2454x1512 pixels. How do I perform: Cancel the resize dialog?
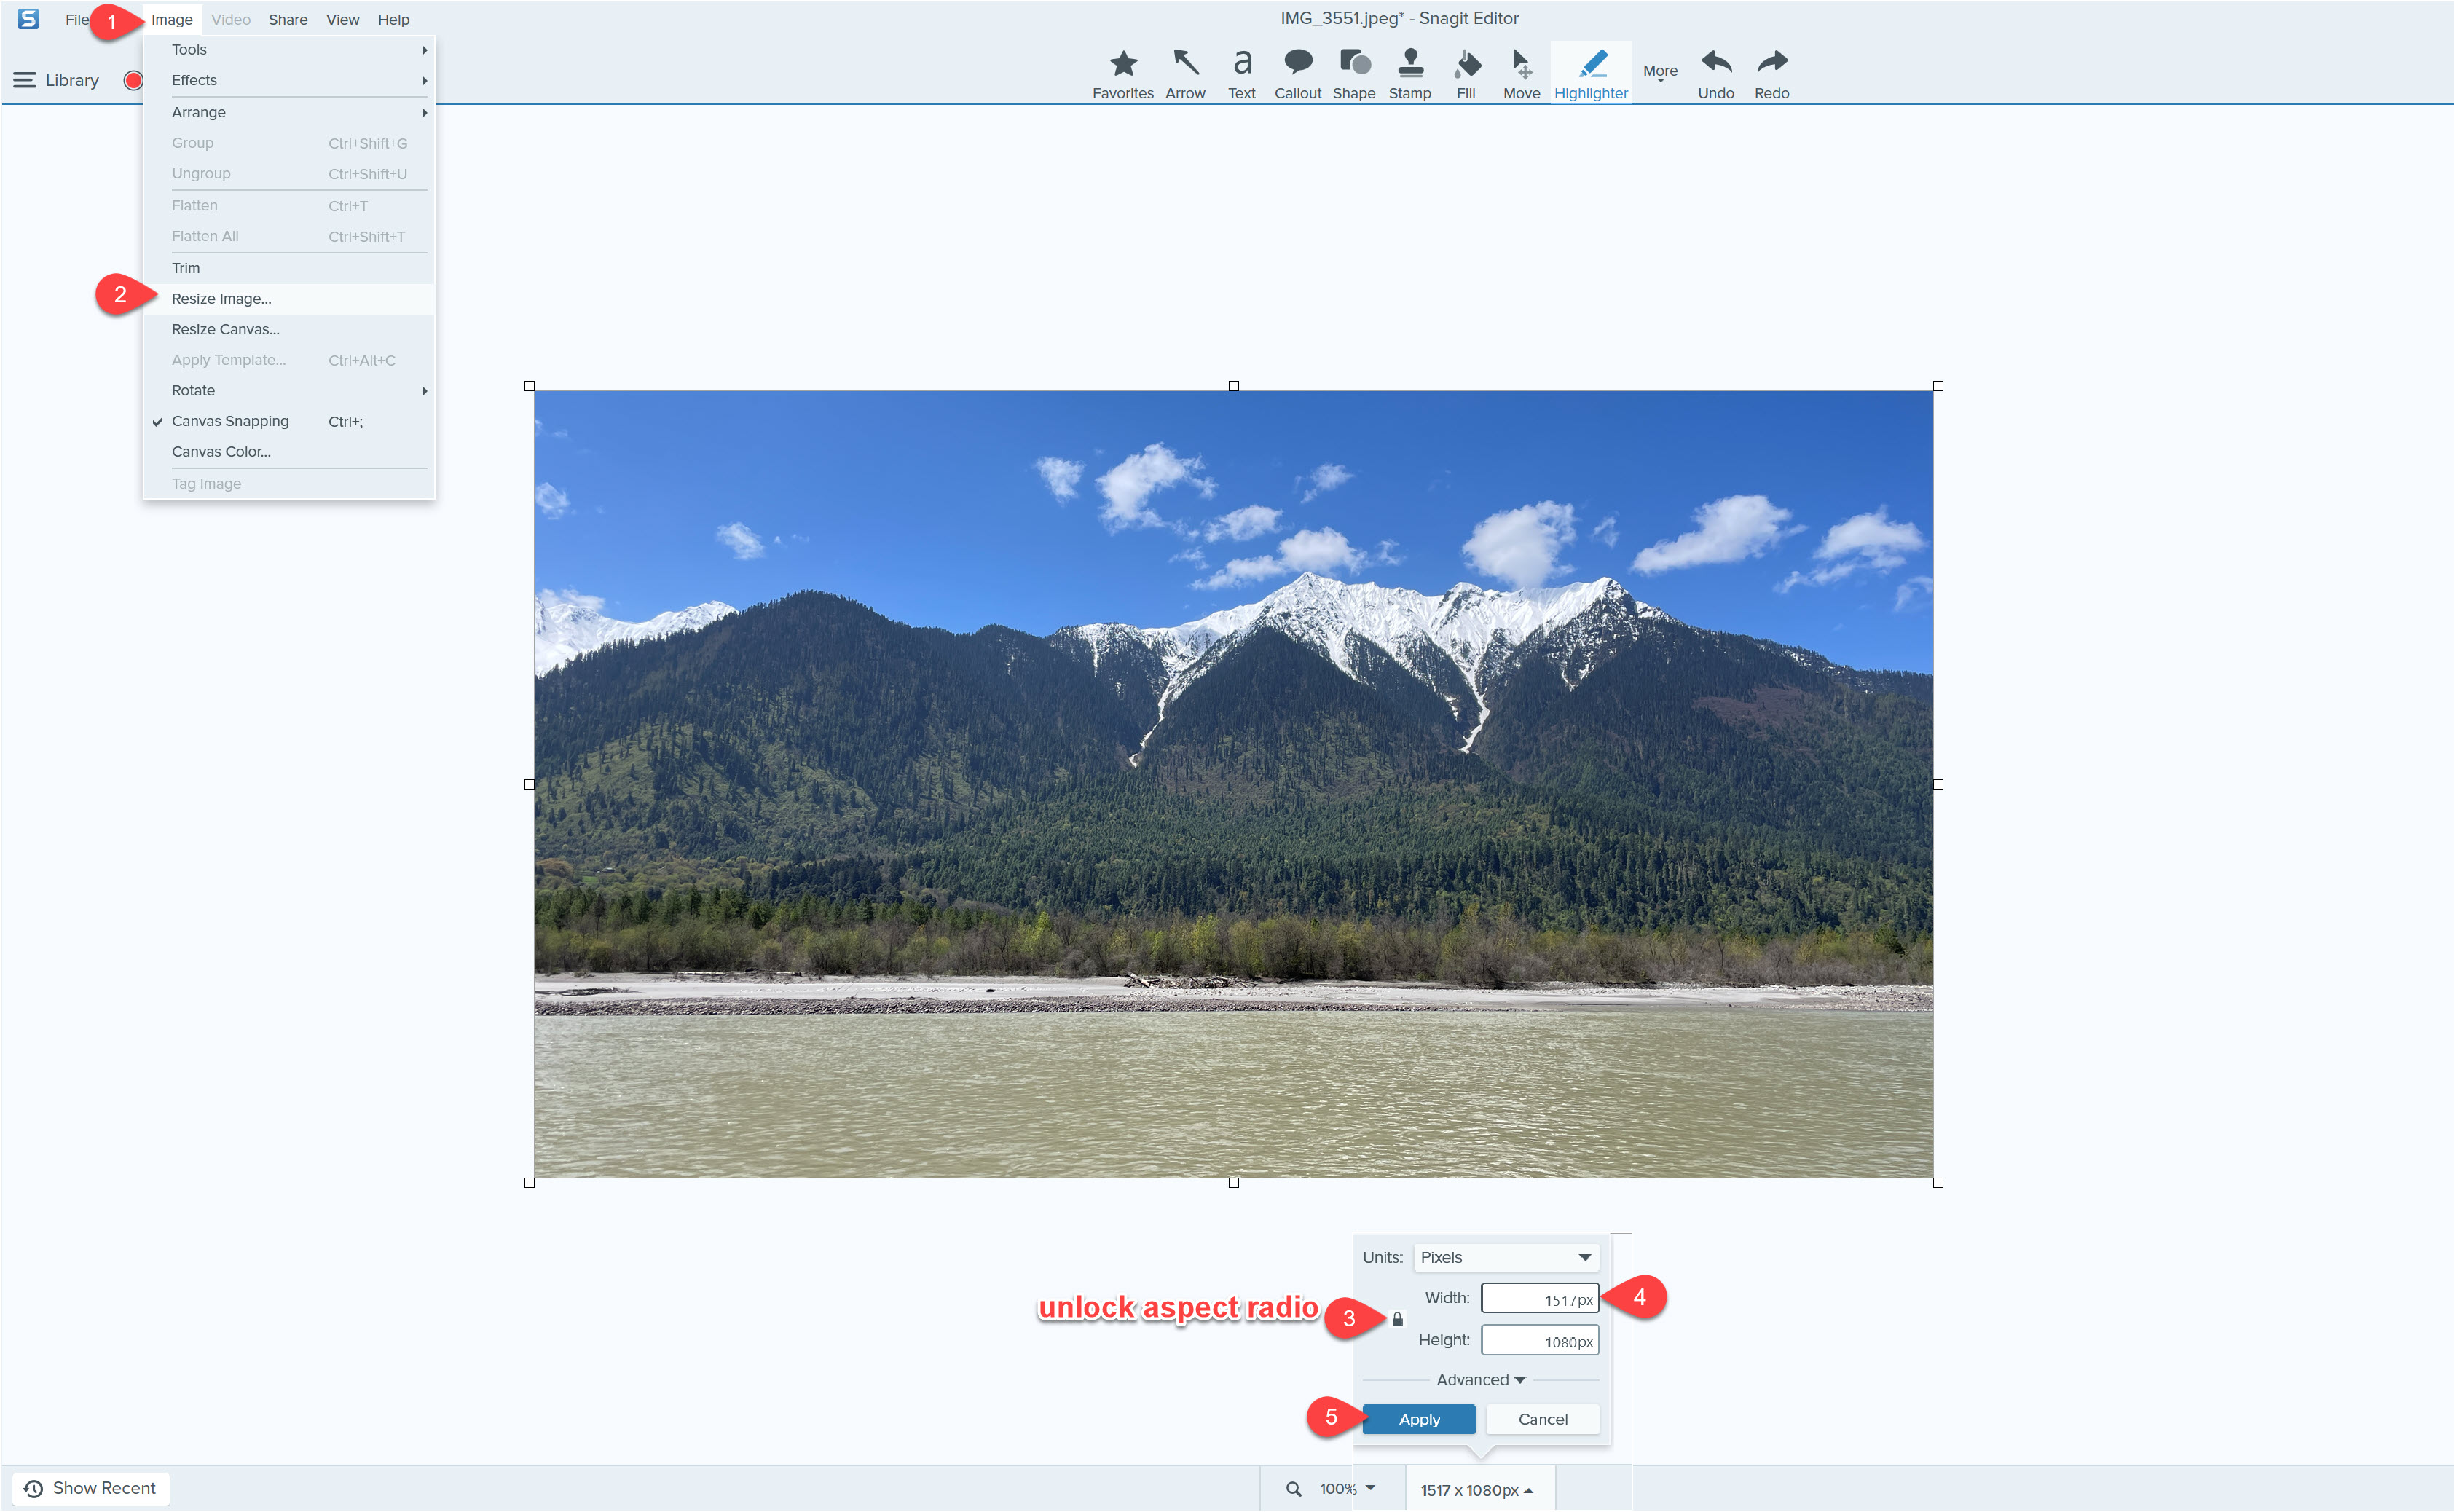[1542, 1418]
